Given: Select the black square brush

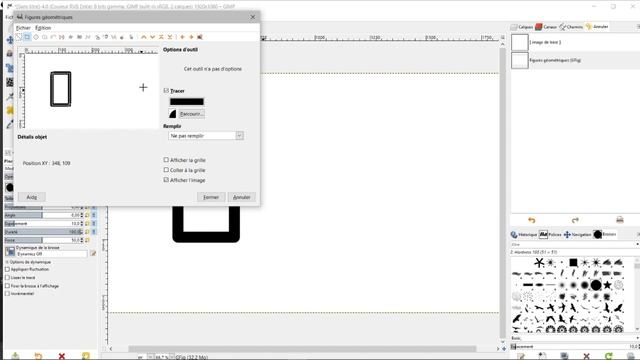Looking at the screenshot, I should click(x=573, y=262).
